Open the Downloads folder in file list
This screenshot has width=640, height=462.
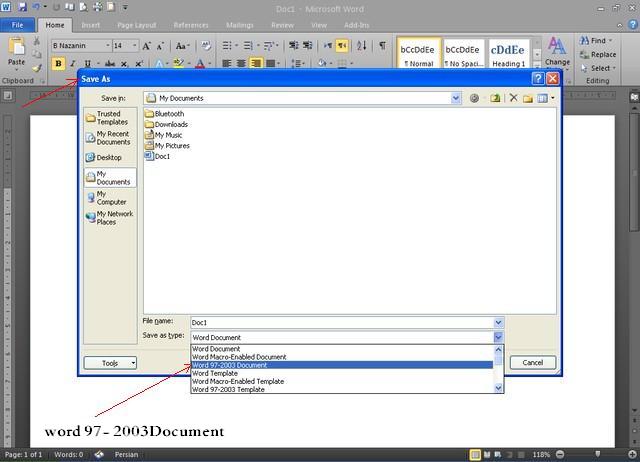[170, 124]
